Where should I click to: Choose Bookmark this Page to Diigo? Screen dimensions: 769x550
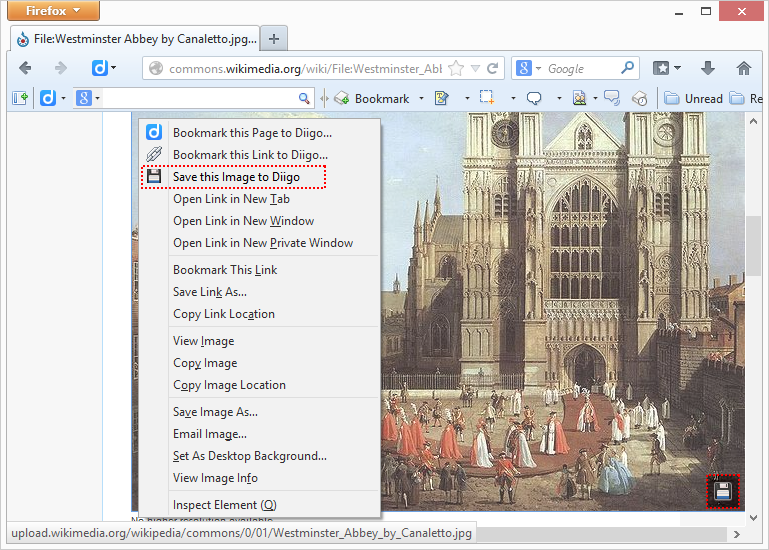coord(259,132)
